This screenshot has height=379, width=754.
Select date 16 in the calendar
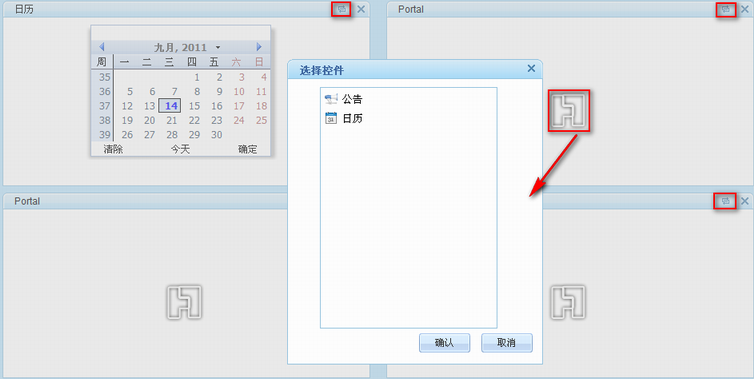click(x=217, y=106)
